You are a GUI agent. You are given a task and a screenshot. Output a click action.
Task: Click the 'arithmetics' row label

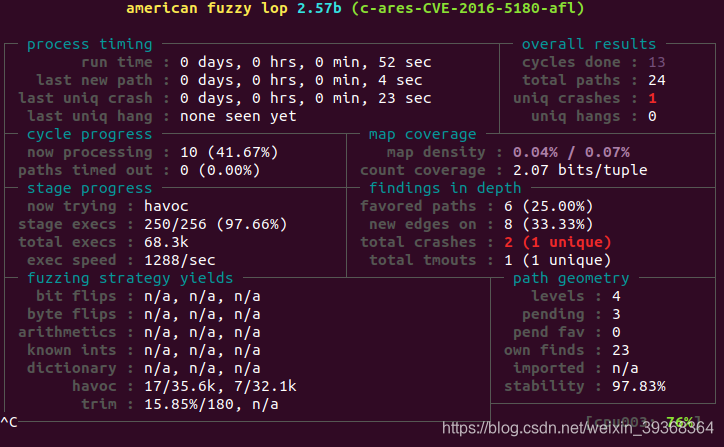pos(67,332)
